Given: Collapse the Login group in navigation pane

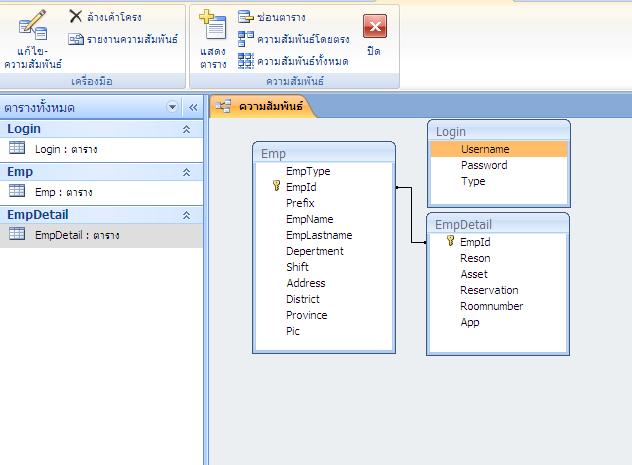Looking at the screenshot, I should click(186, 129).
